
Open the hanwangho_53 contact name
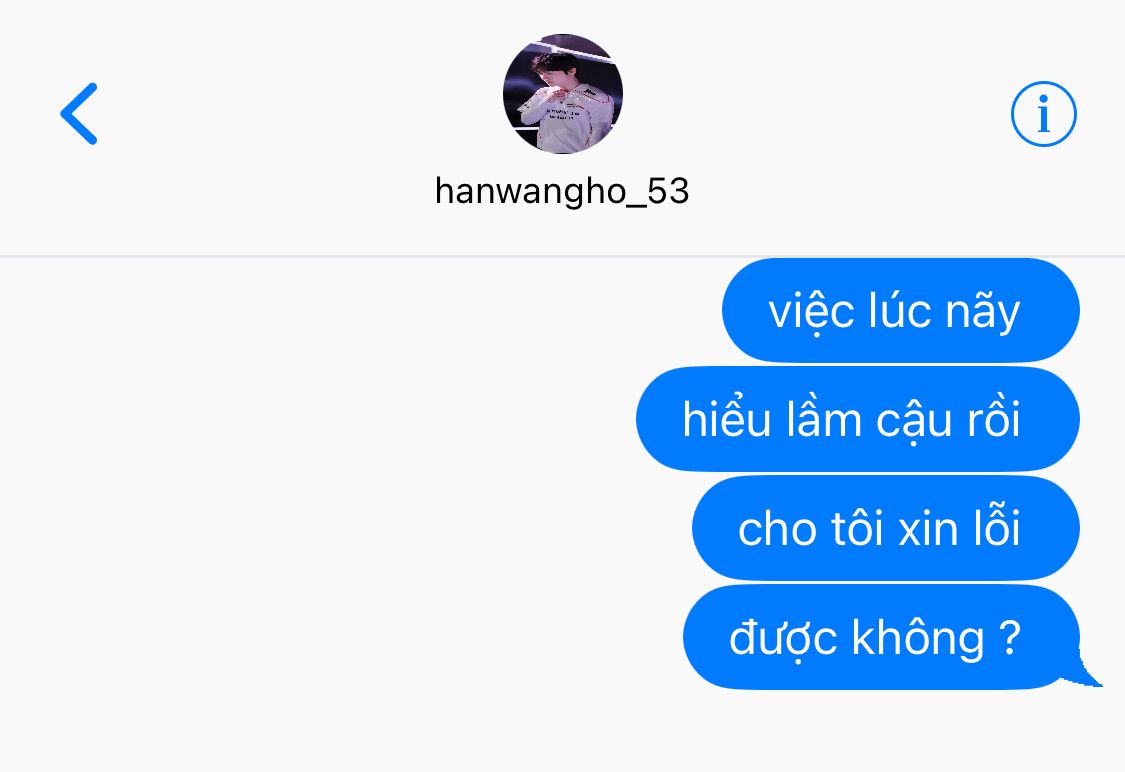tap(562, 192)
